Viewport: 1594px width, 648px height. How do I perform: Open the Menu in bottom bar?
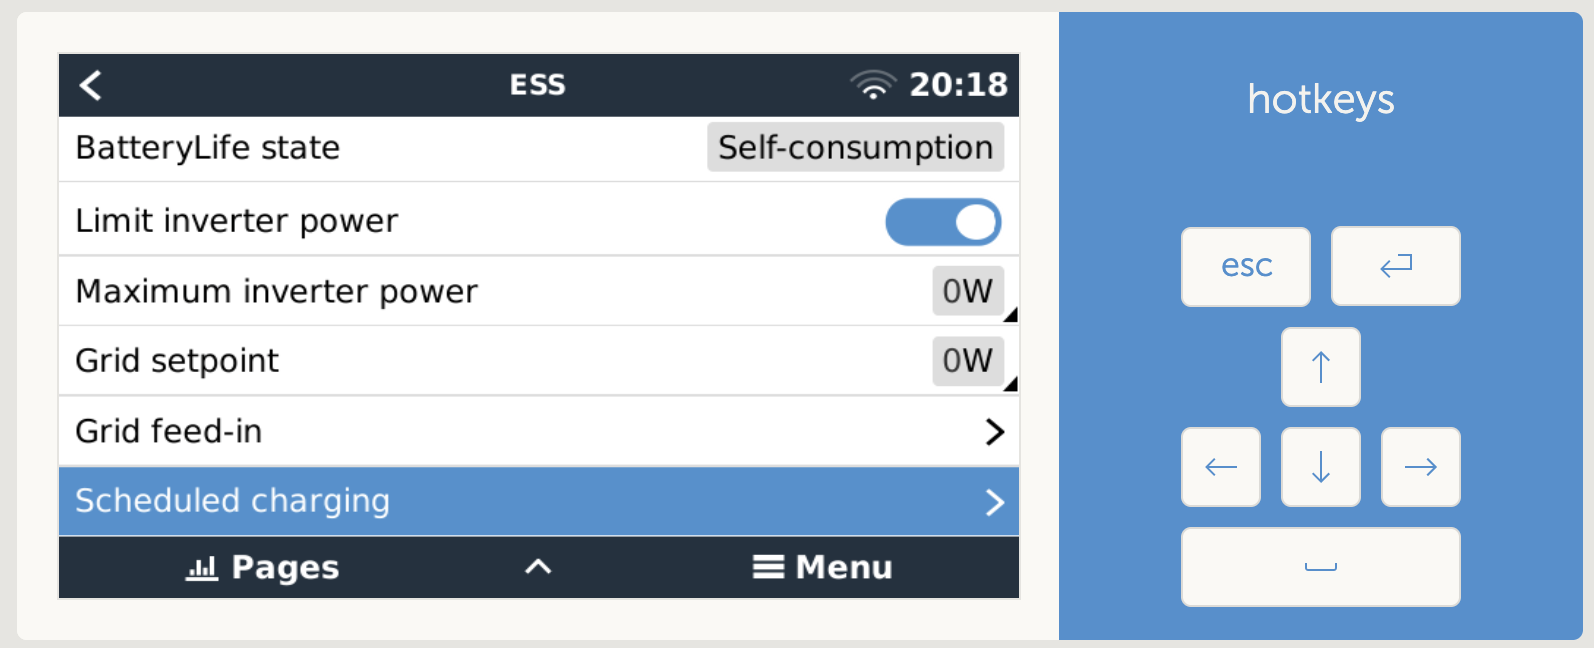coord(823,567)
